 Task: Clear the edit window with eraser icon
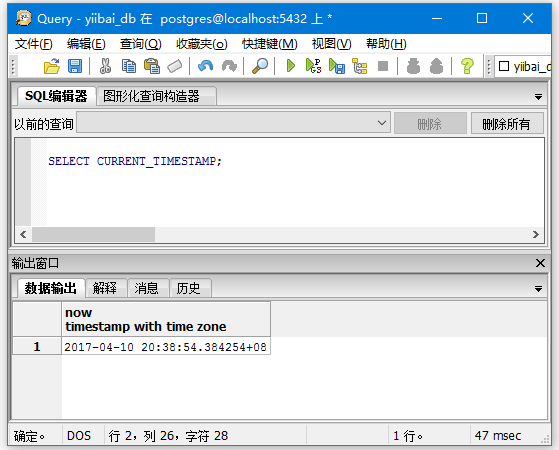(175, 66)
